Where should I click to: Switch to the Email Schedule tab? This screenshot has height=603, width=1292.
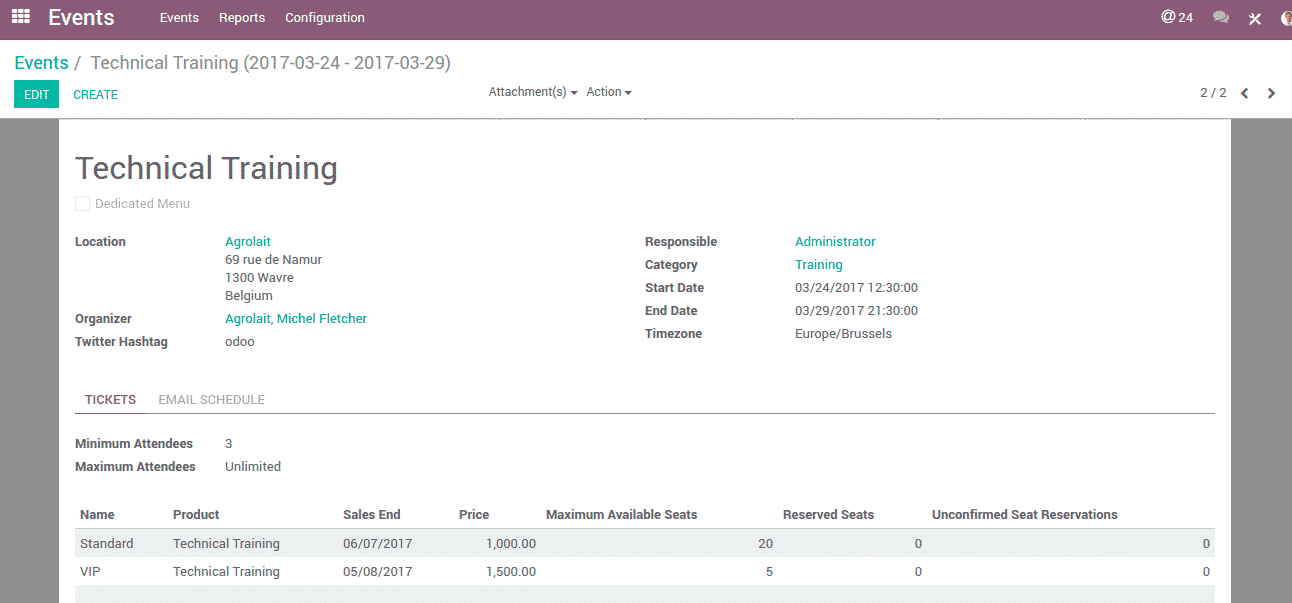pyautogui.click(x=211, y=400)
